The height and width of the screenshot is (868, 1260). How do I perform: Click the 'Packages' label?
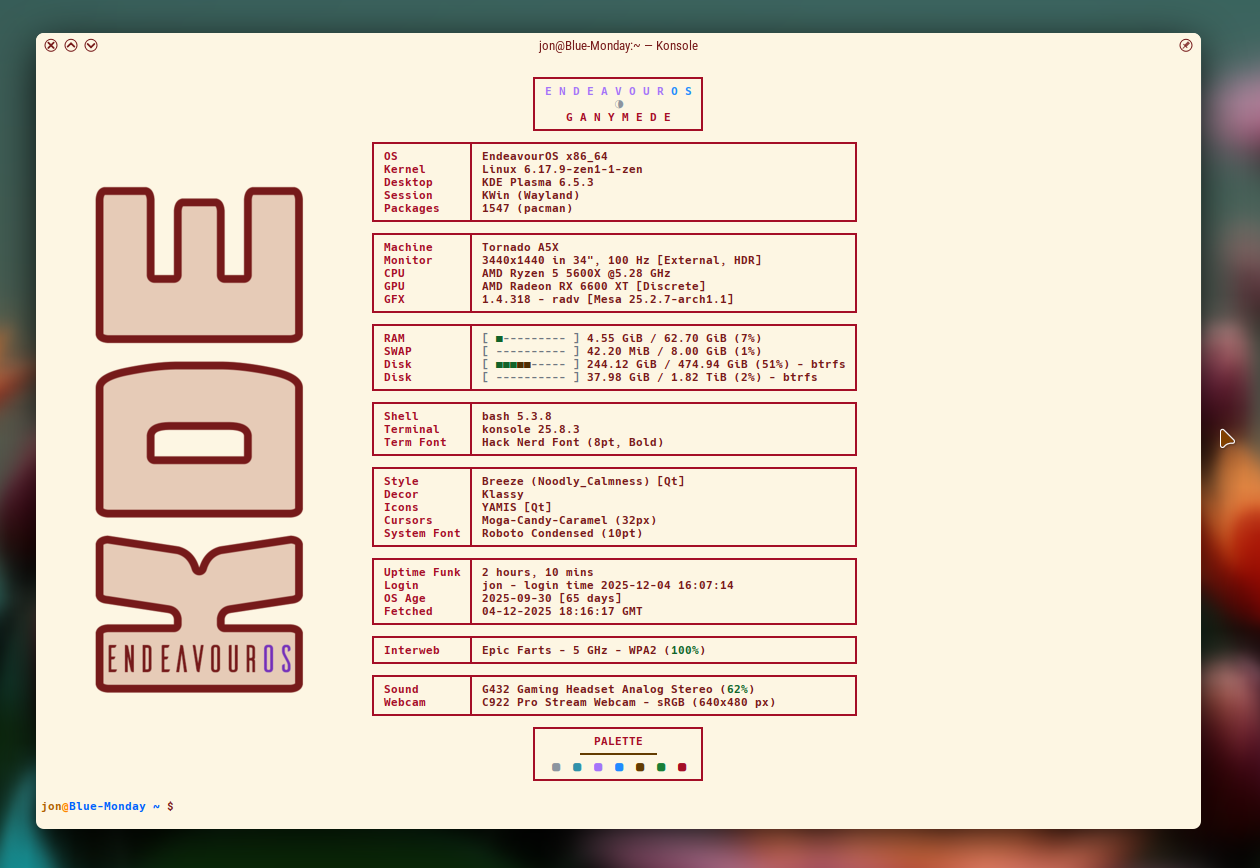coord(412,209)
